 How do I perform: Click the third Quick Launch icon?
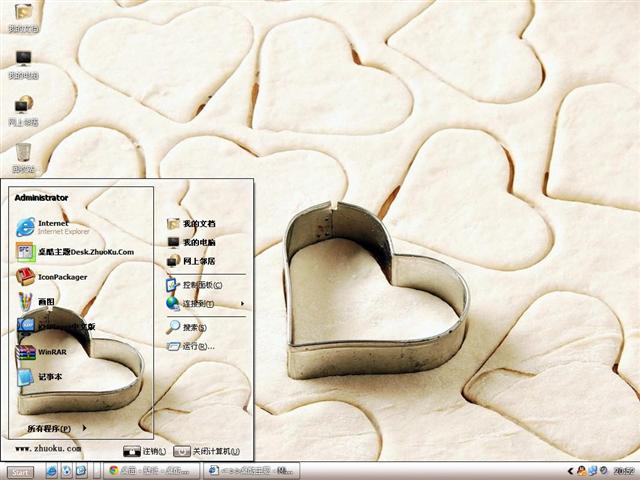(x=81, y=471)
